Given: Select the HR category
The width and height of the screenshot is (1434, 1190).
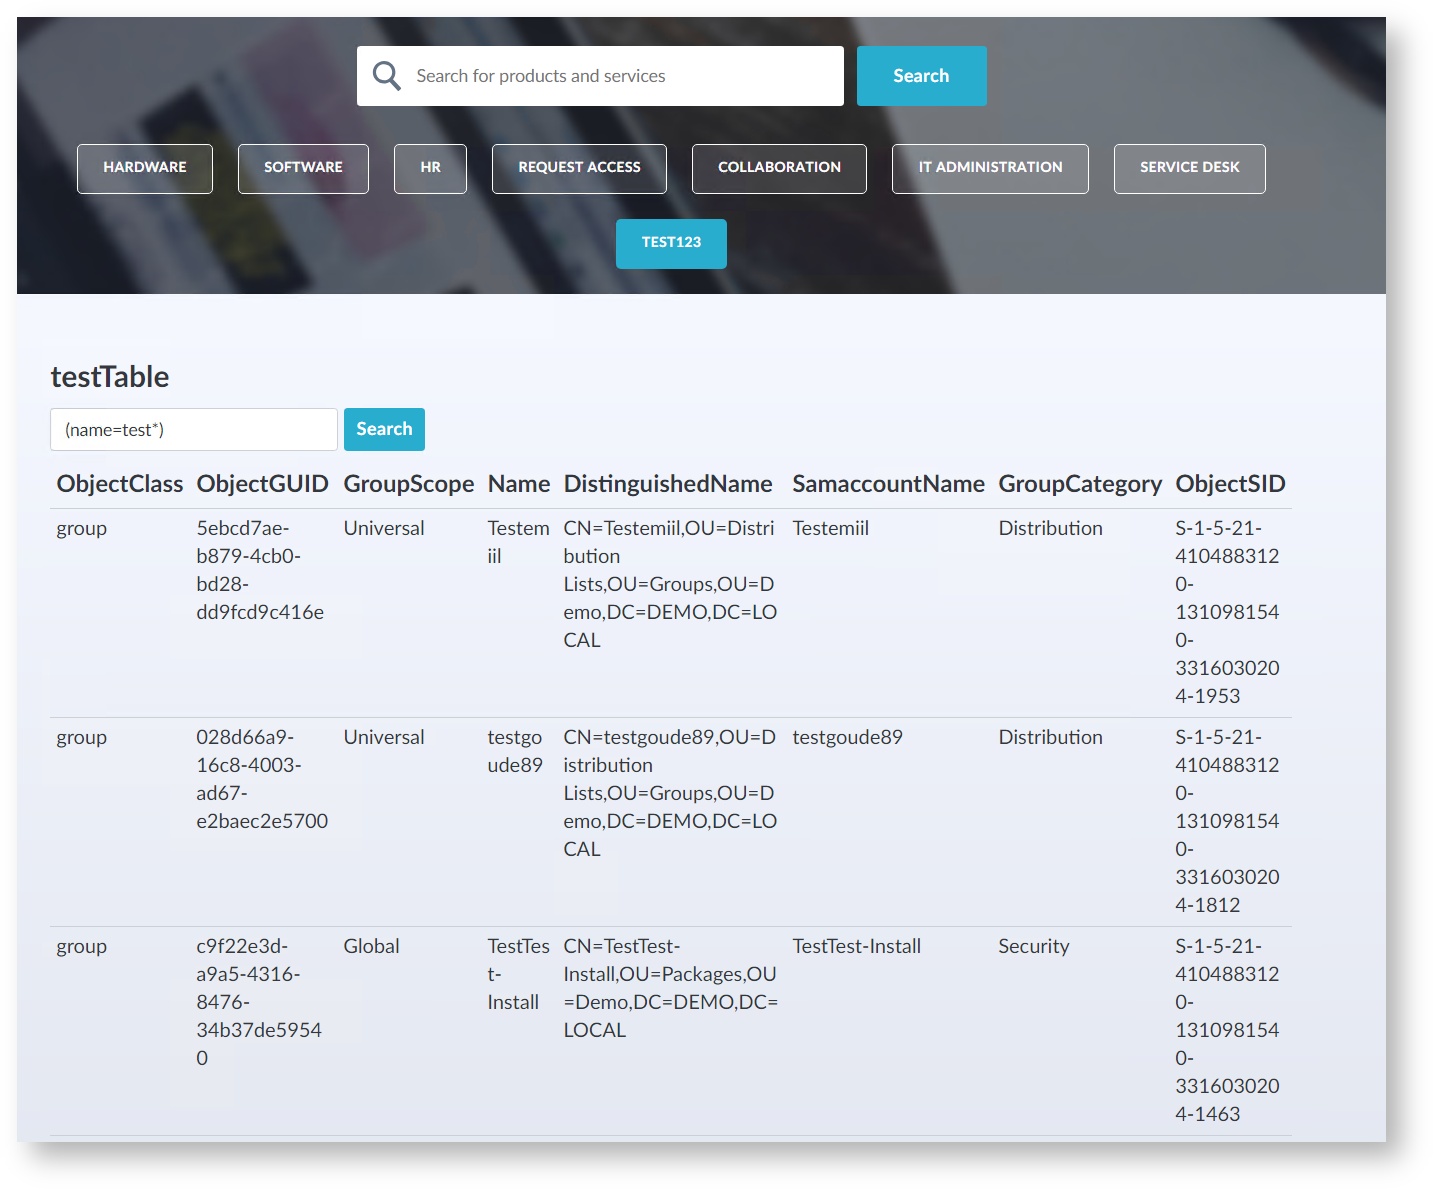Looking at the screenshot, I should [430, 168].
